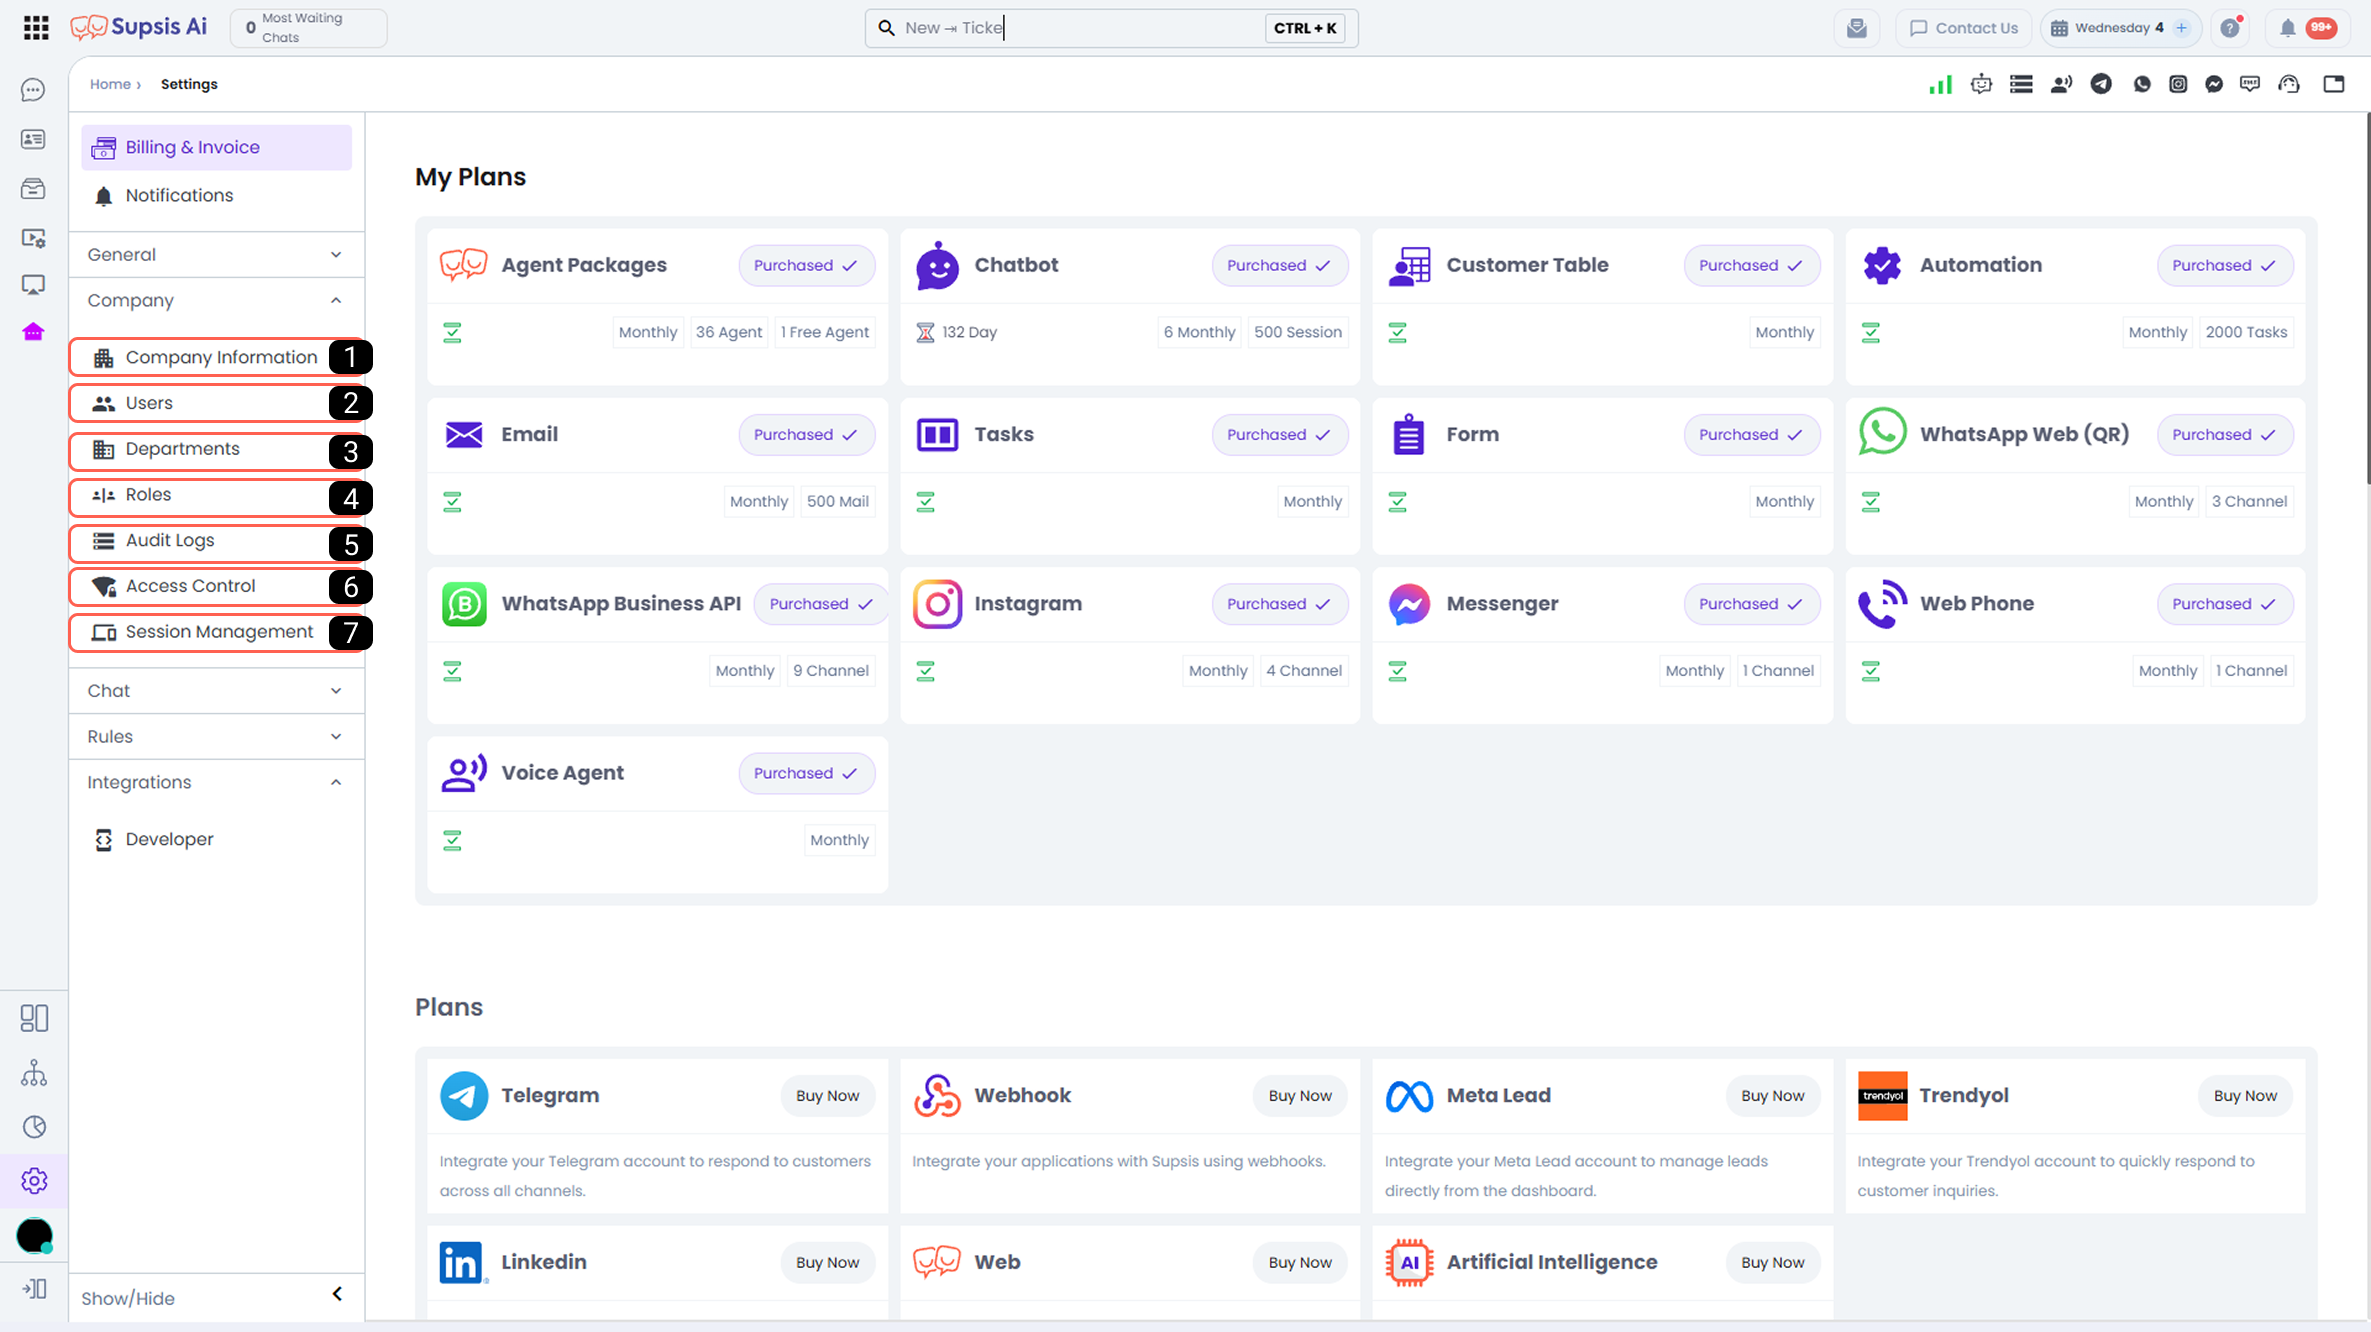Screen dimensions: 2371x1332
Task: Select Billing & Invoice in settings menu
Action: [x=216, y=148]
